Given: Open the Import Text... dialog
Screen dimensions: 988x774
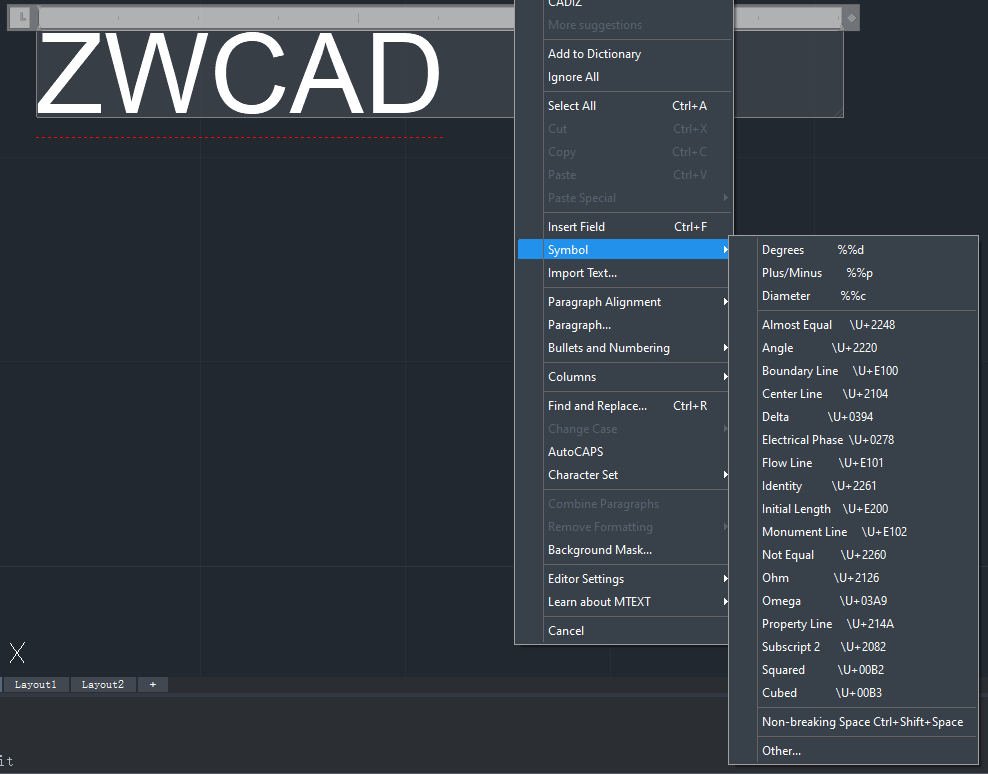Looking at the screenshot, I should coord(624,273).
